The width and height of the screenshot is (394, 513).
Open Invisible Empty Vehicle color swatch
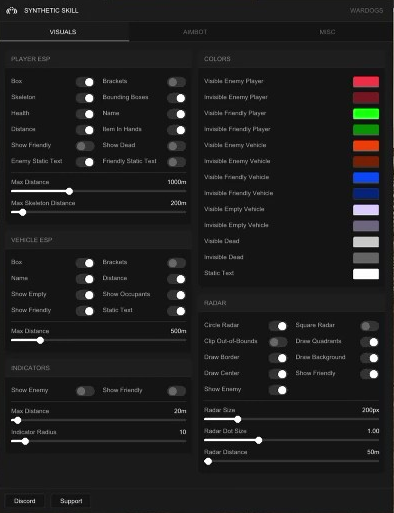pyautogui.click(x=366, y=226)
